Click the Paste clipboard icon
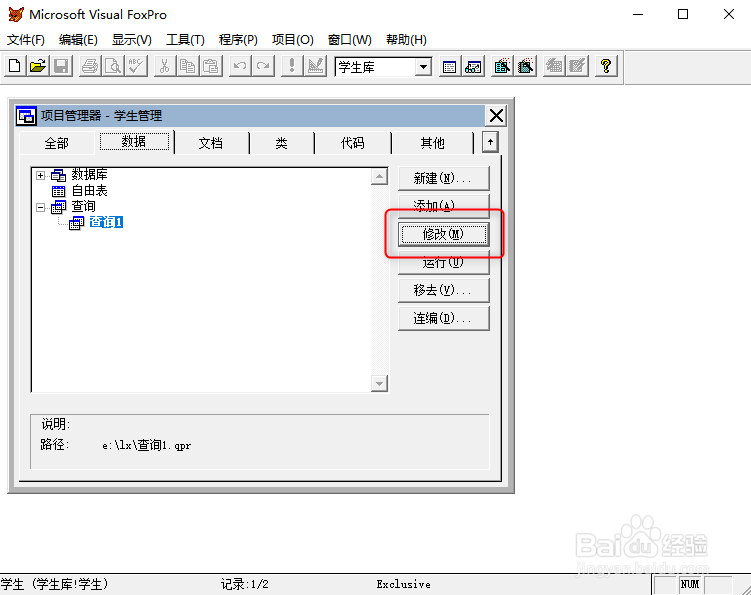751x595 pixels. click(211, 66)
